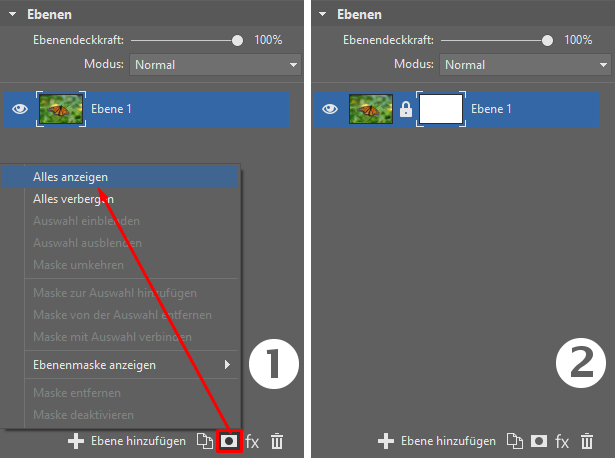Click fx effects icon in left panel
The image size is (615, 458).
point(252,442)
